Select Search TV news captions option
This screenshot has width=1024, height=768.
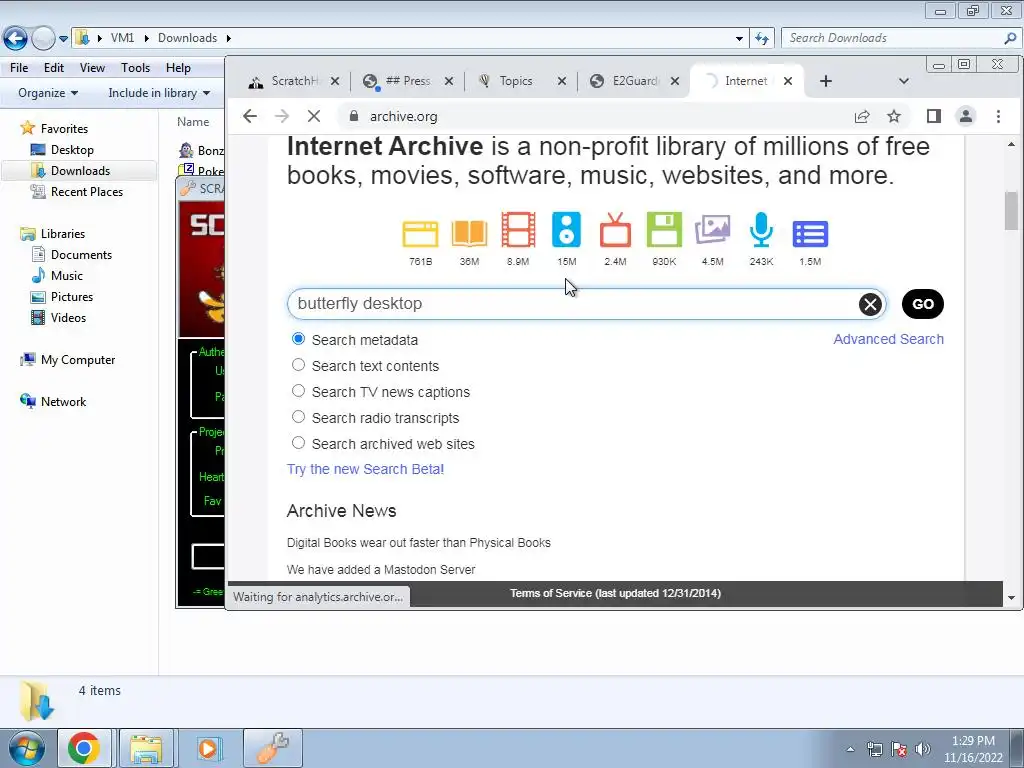tap(298, 391)
